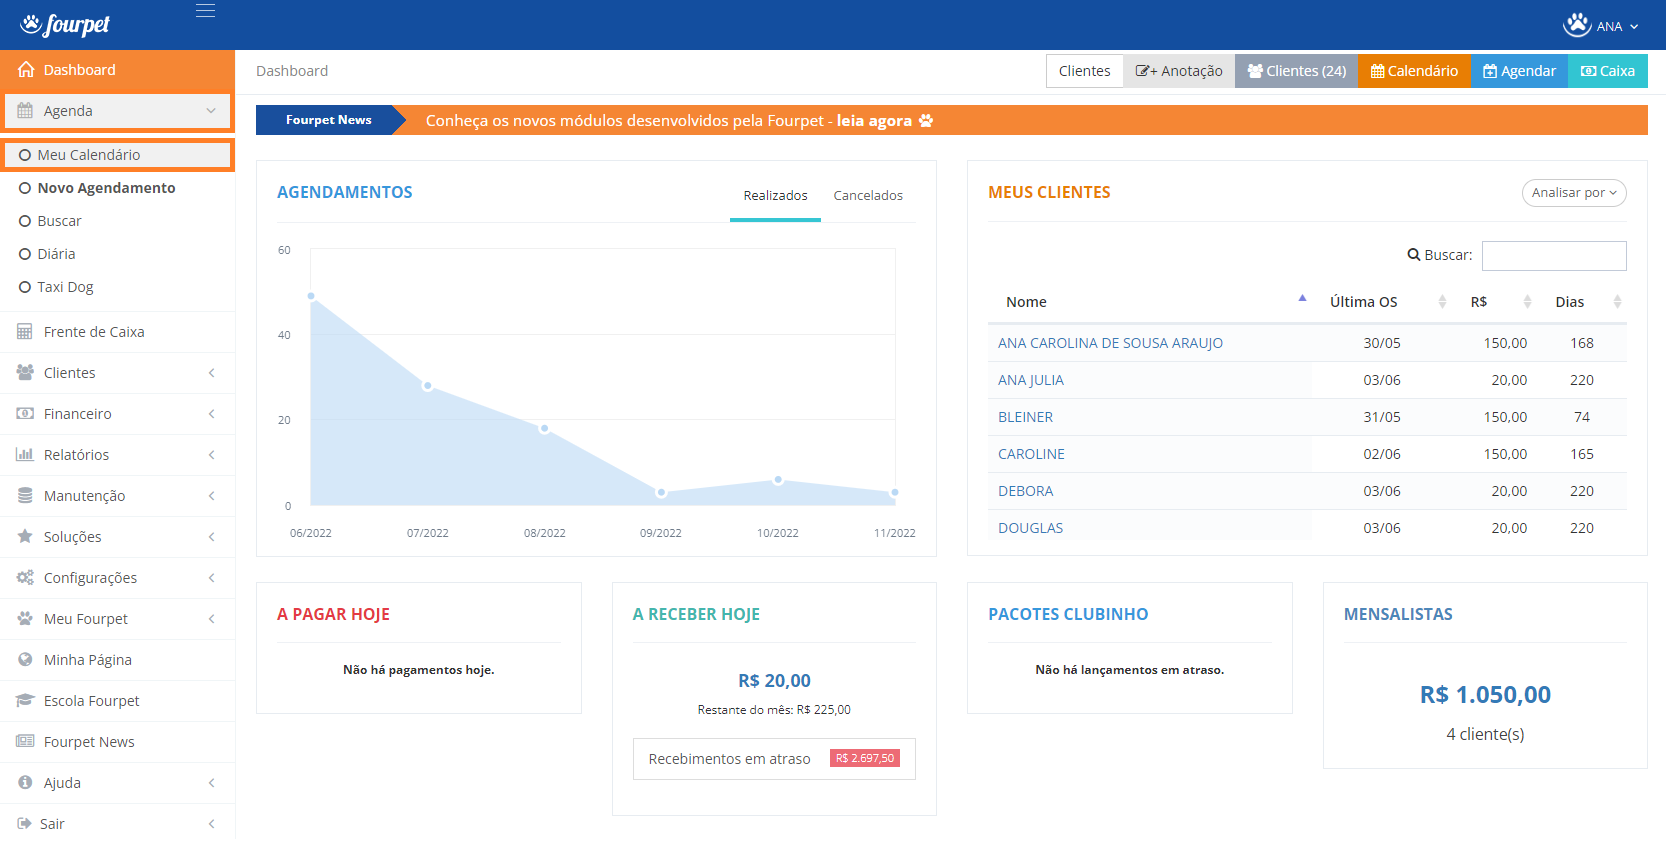Click the Fourpet News banner label
The width and height of the screenshot is (1666, 845).
pos(328,120)
